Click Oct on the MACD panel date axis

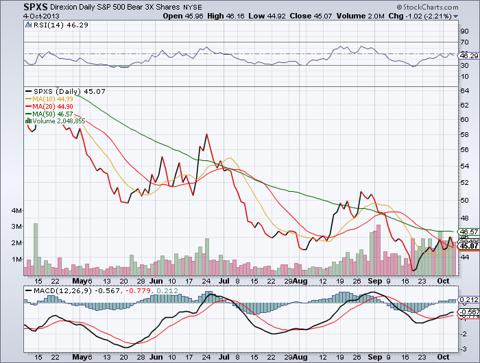pyautogui.click(x=443, y=357)
